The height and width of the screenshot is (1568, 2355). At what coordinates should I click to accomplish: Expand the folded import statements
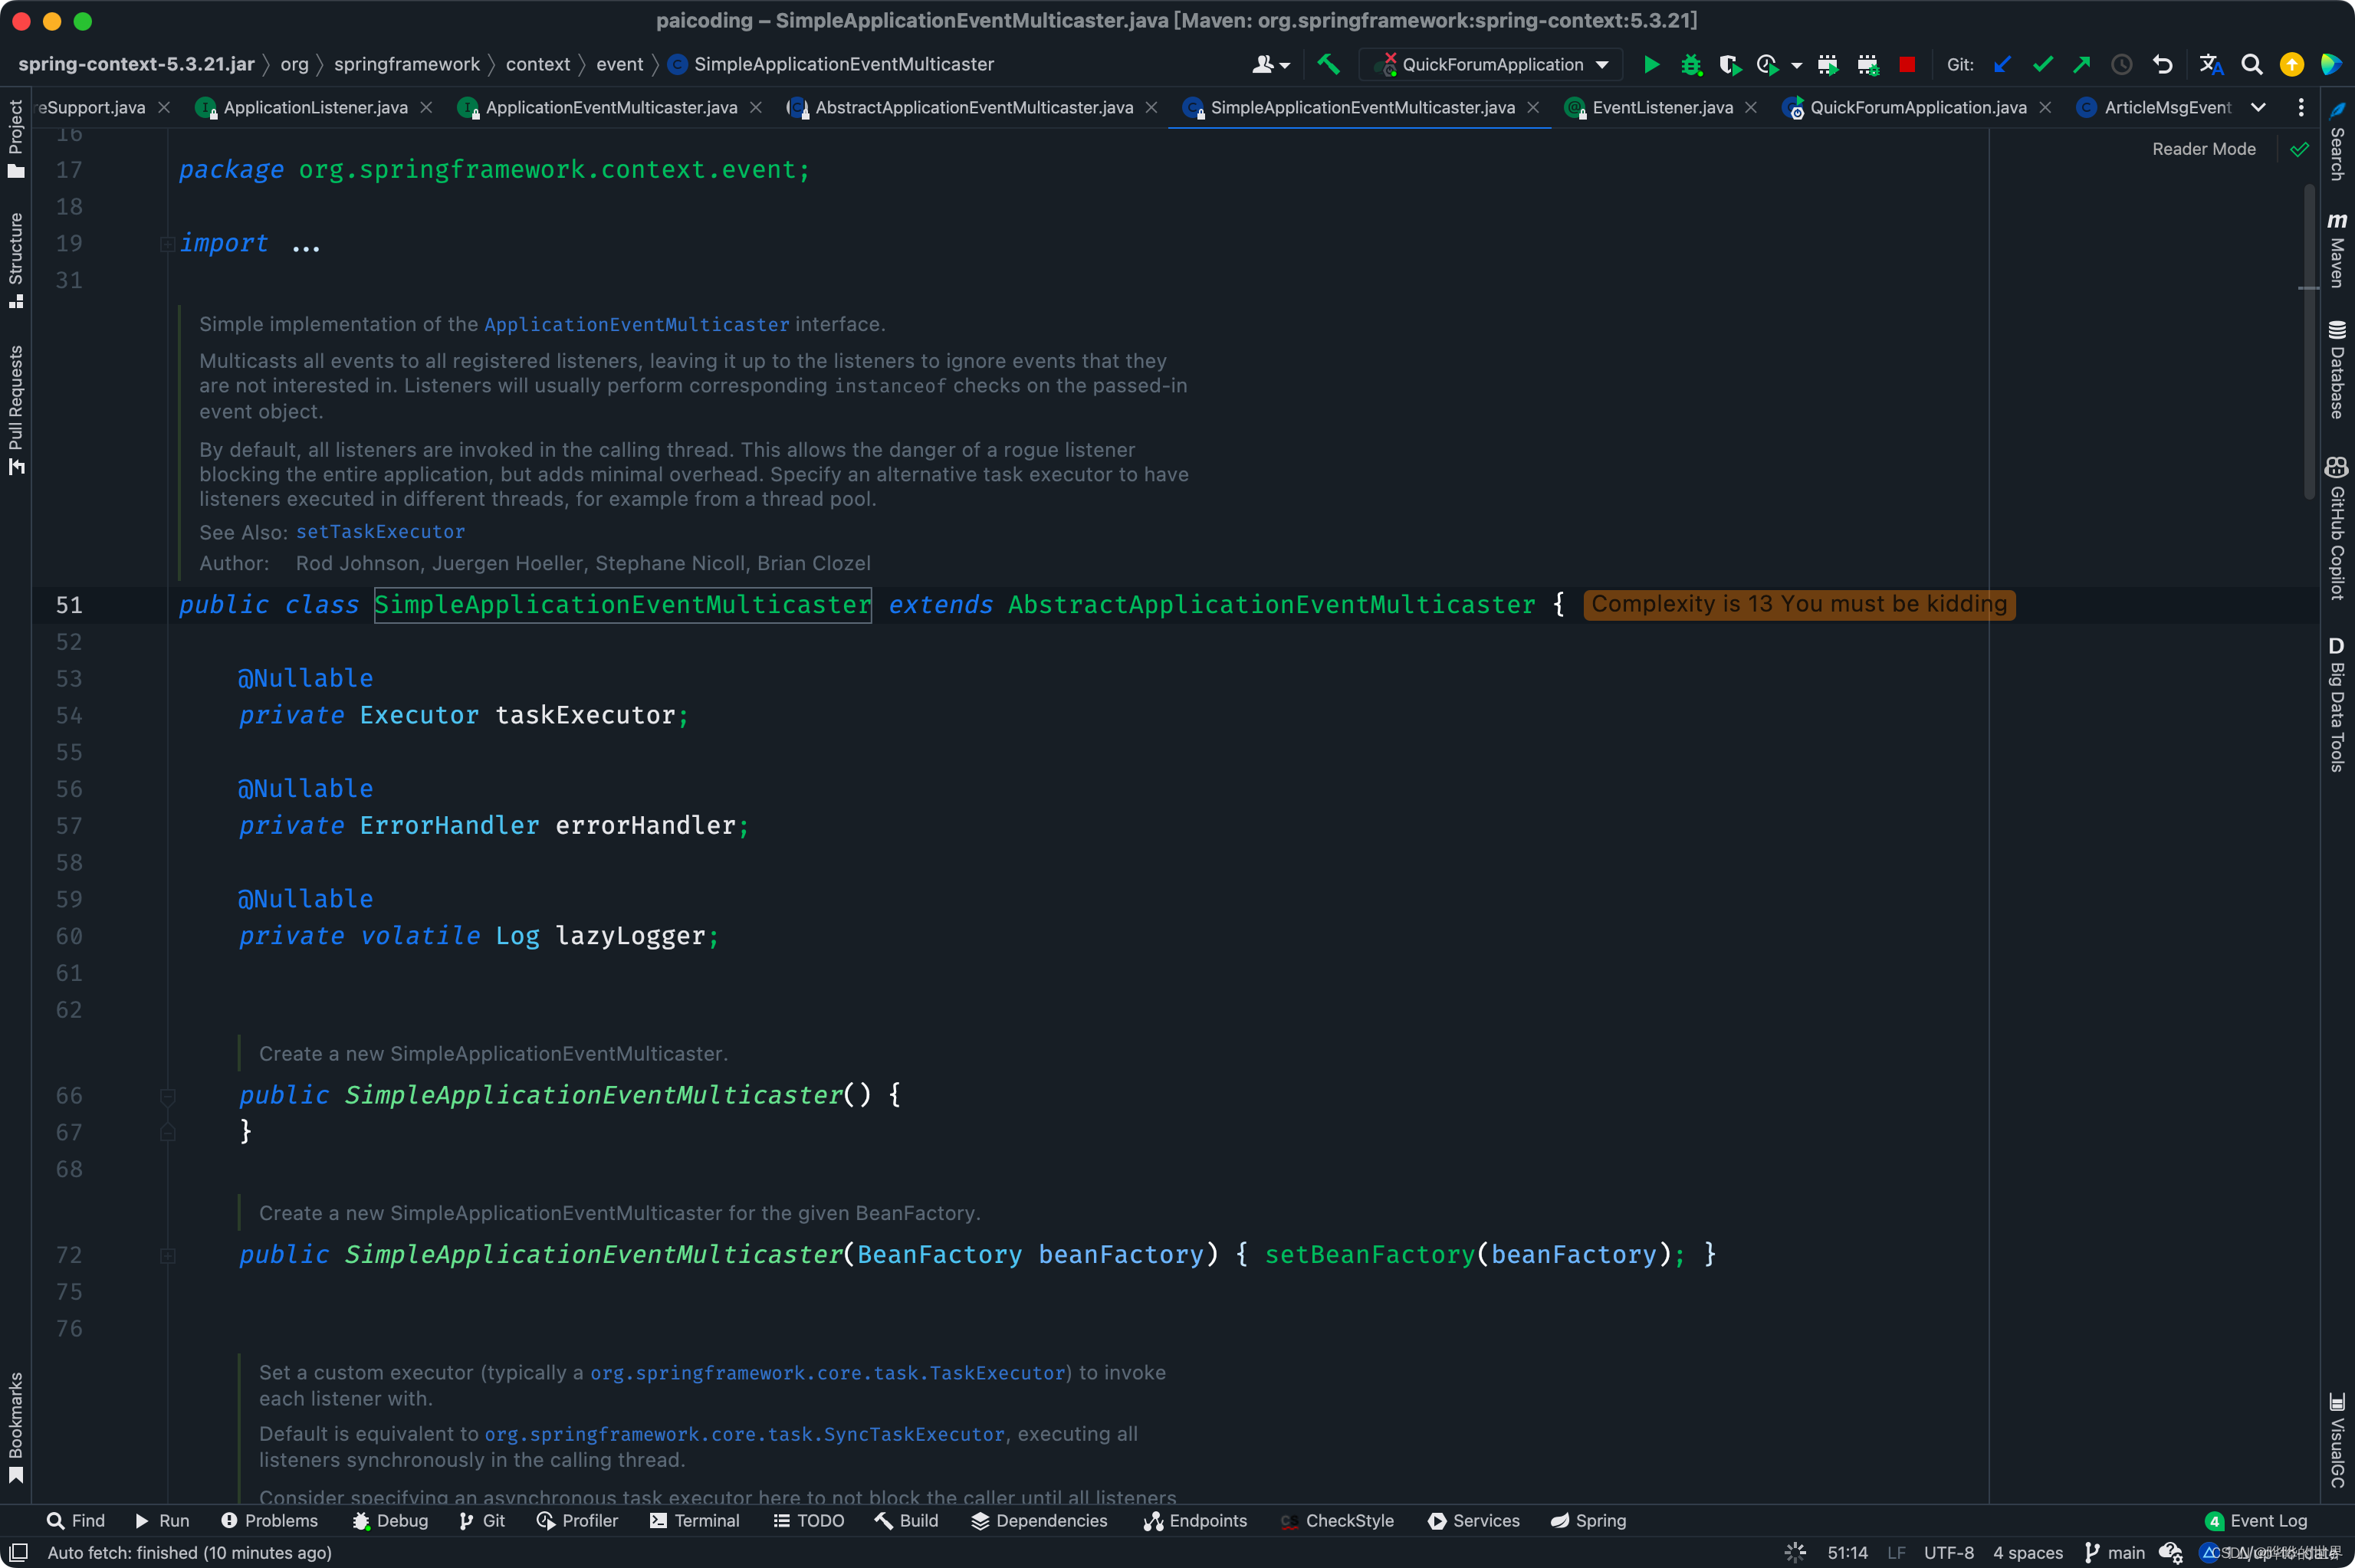(x=167, y=244)
